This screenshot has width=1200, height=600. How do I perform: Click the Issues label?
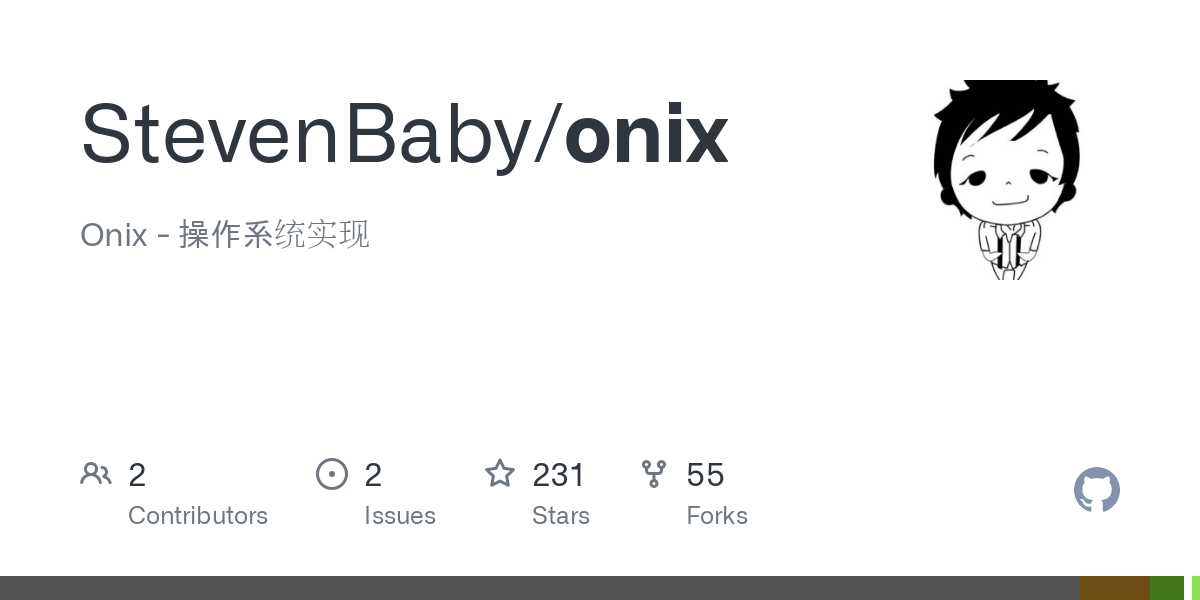coord(400,516)
